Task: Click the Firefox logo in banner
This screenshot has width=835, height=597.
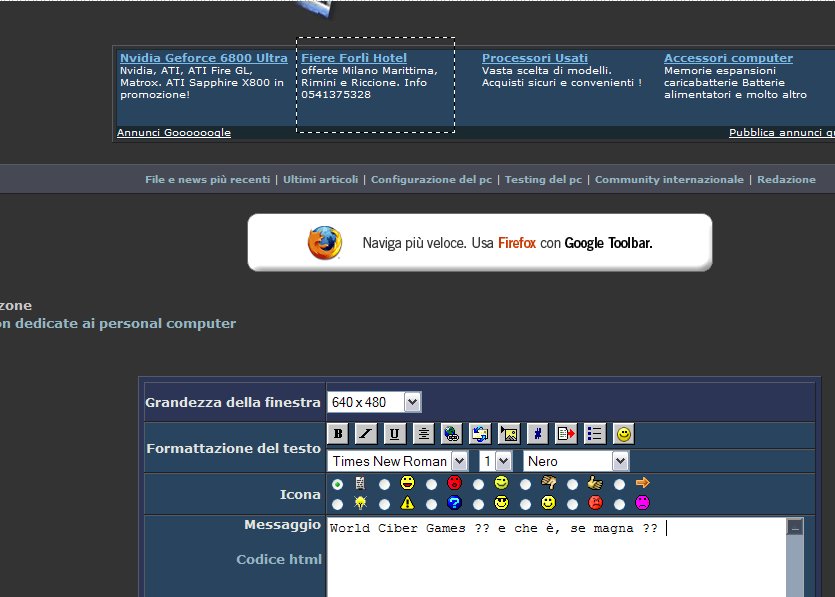Action: click(324, 242)
